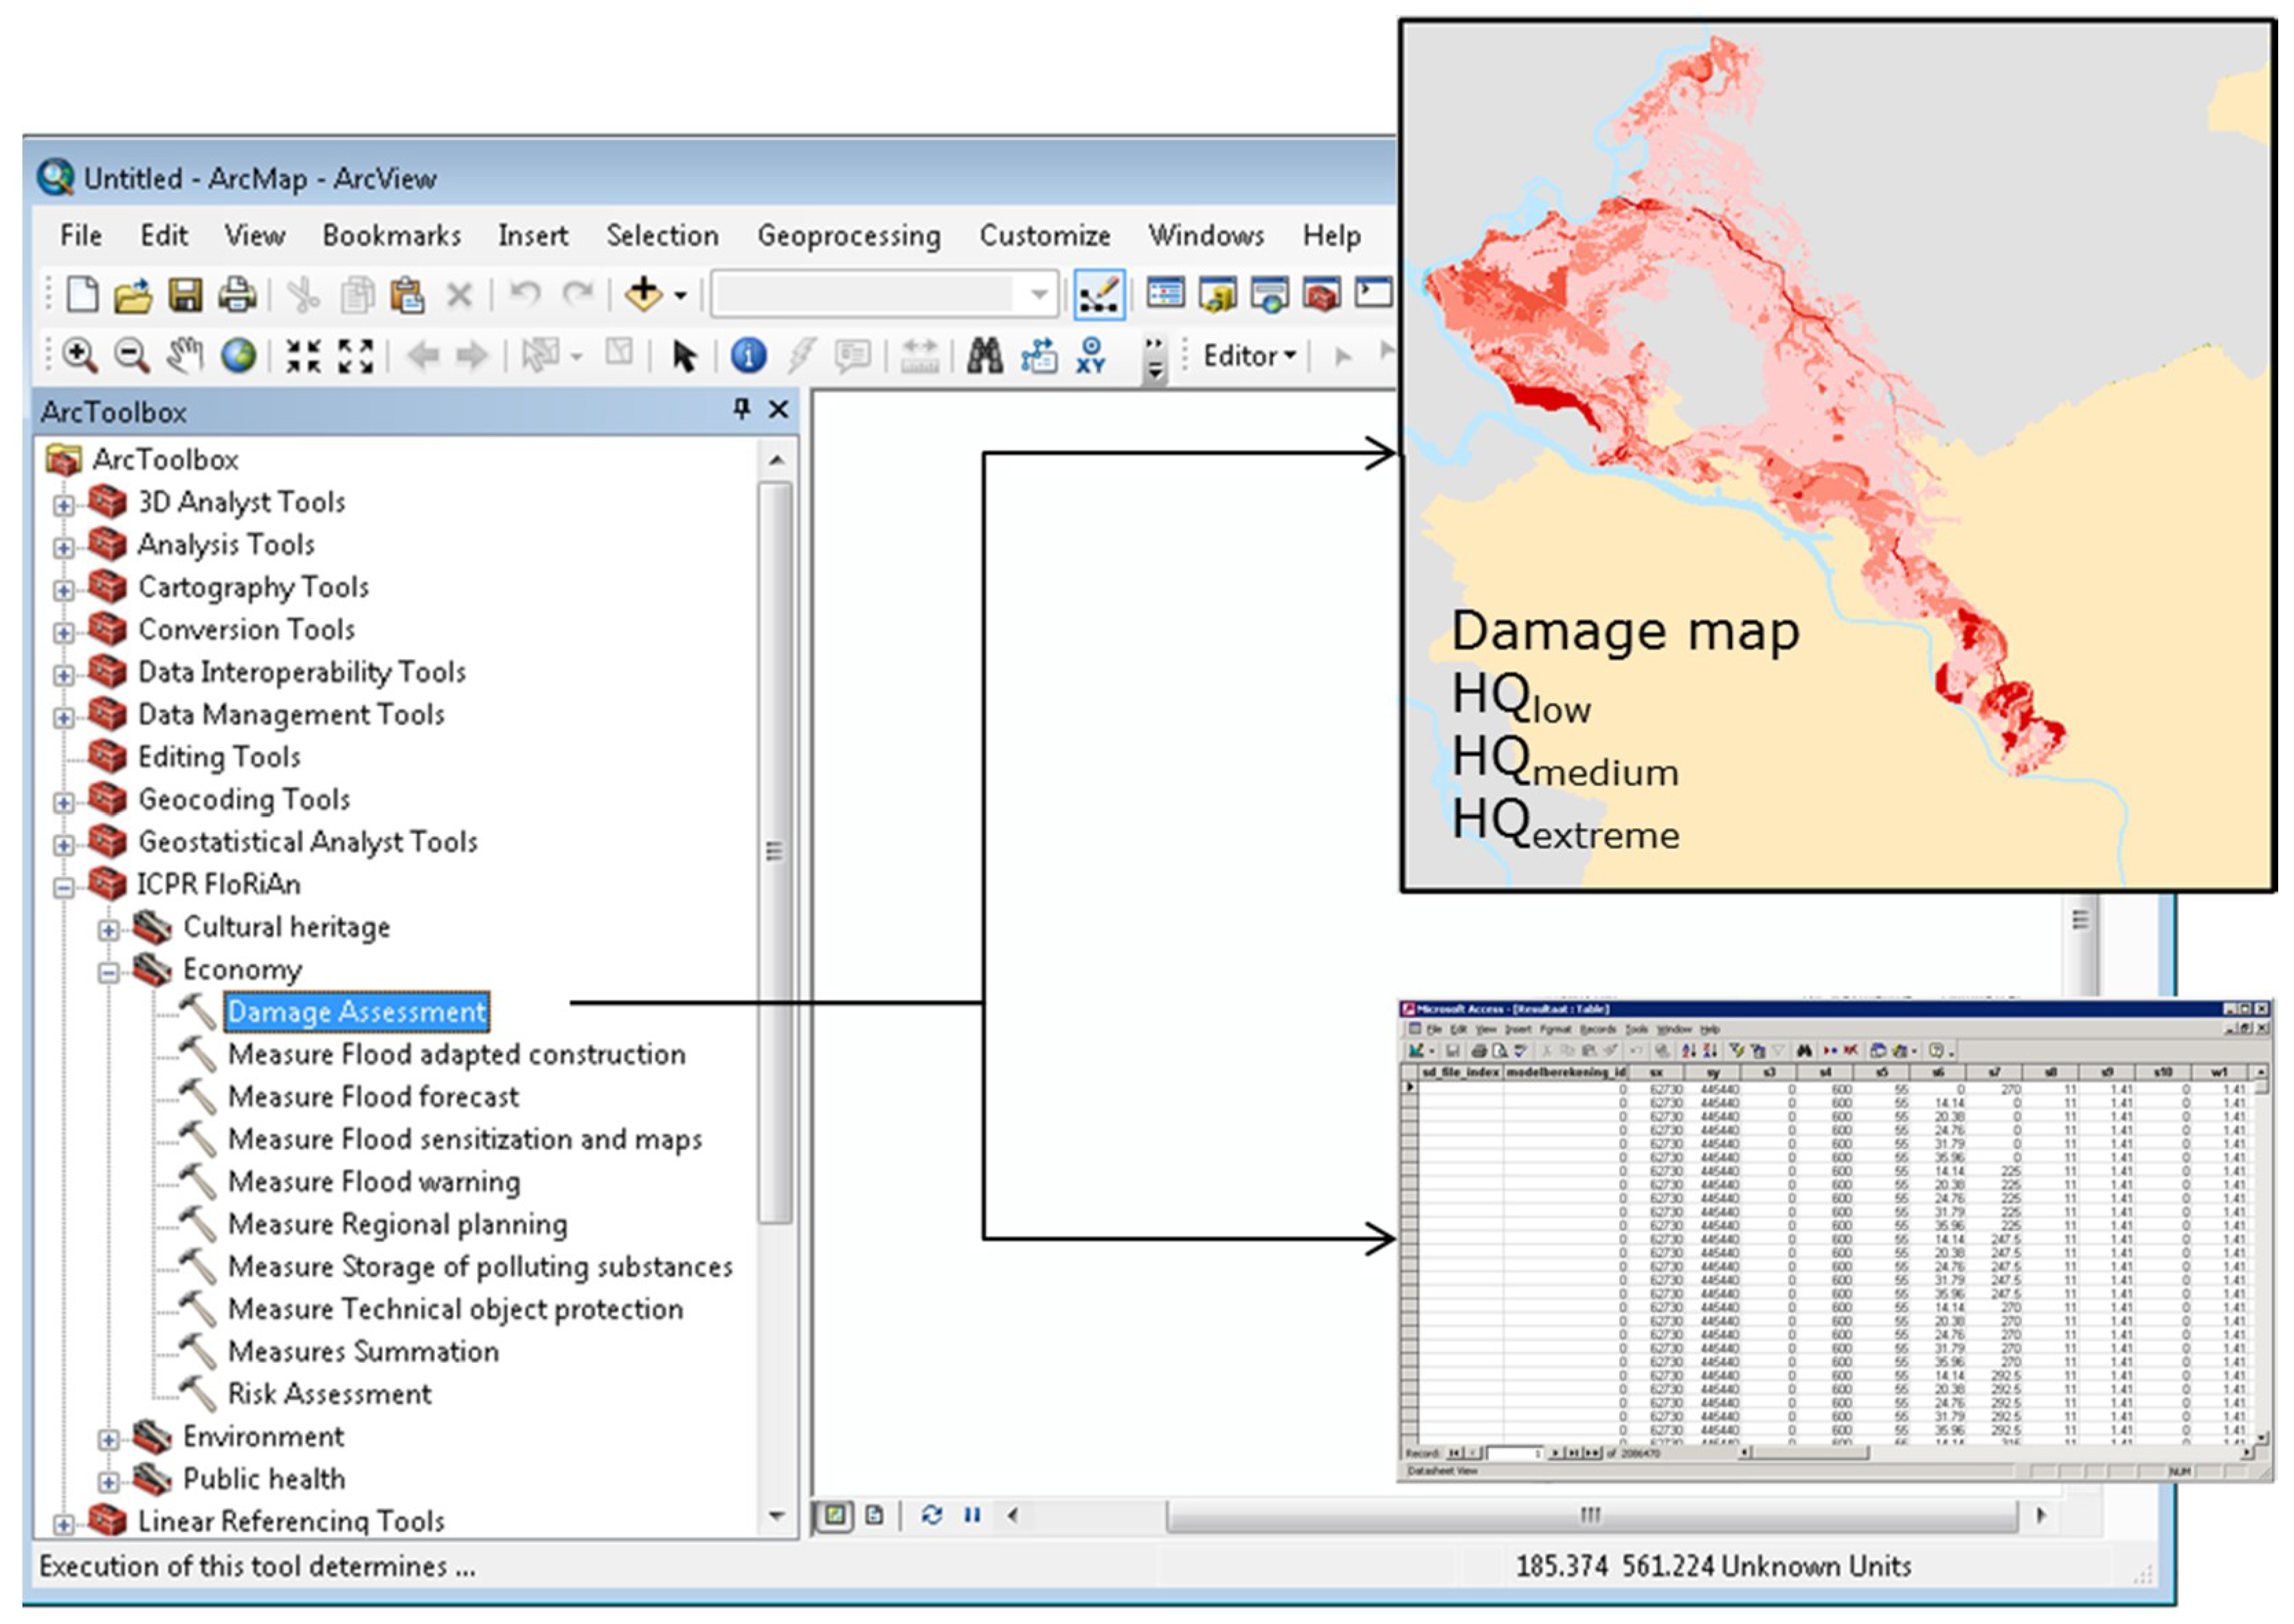
Task: Collapse the Economy toolset
Action: [x=108, y=972]
